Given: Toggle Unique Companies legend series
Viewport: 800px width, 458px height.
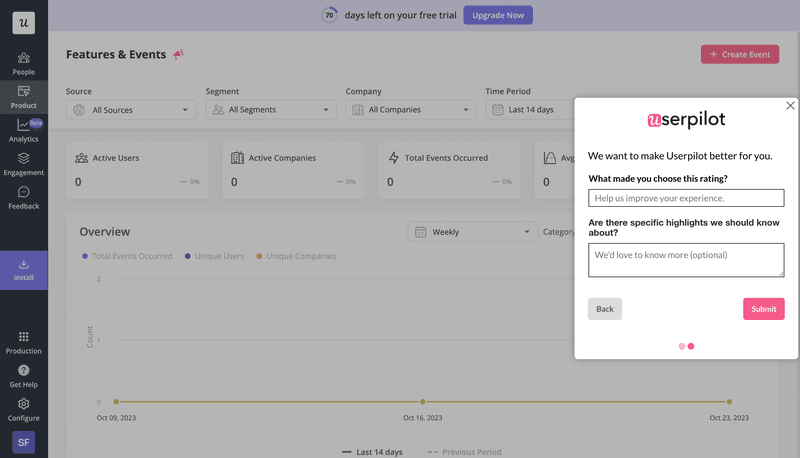Looking at the screenshot, I should 296,256.
